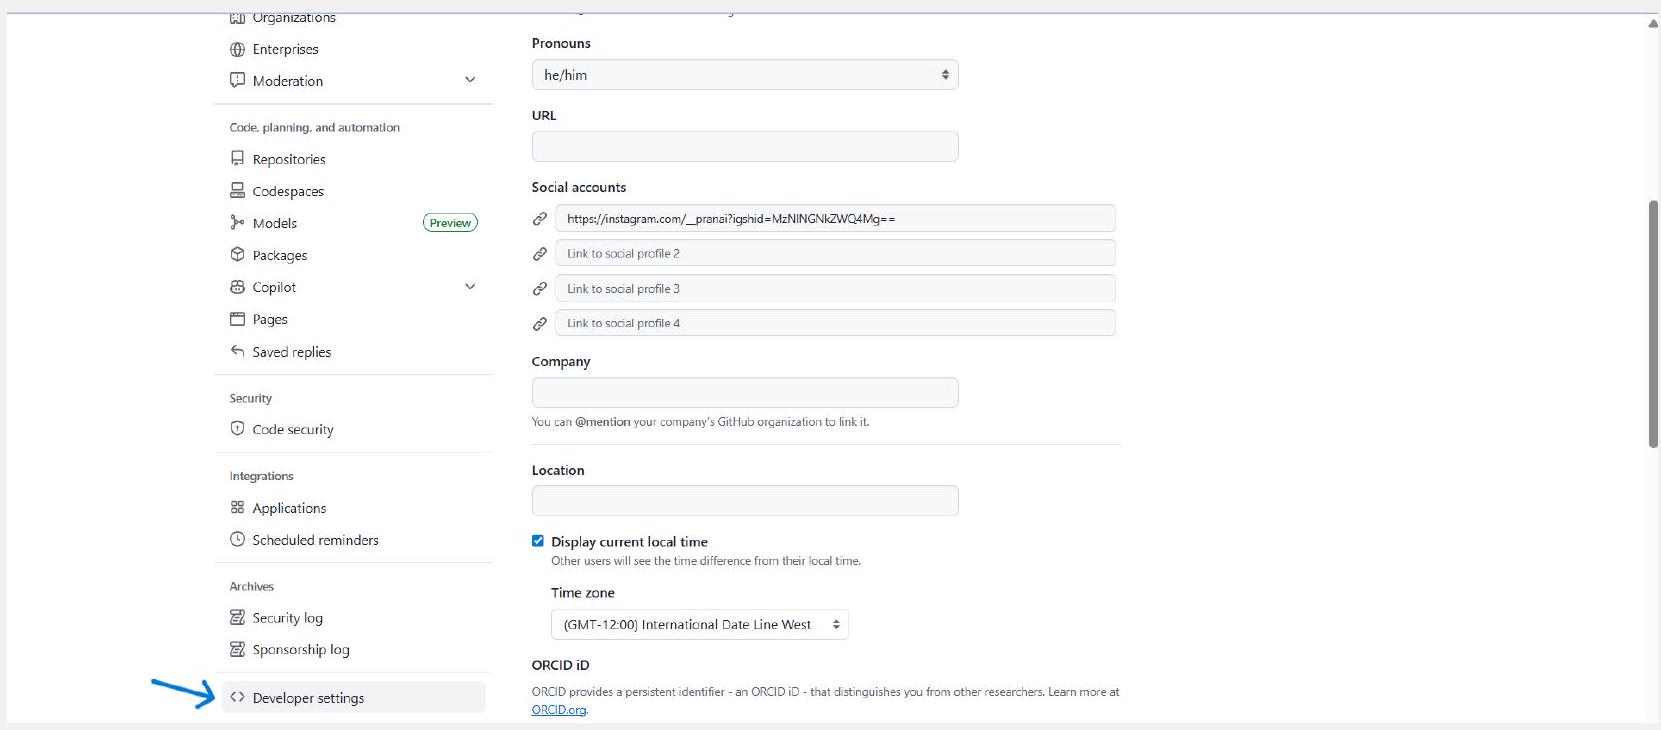Viewport: 1661px width, 730px height.
Task: Click Link to social profile 3 field
Action: [x=835, y=288]
